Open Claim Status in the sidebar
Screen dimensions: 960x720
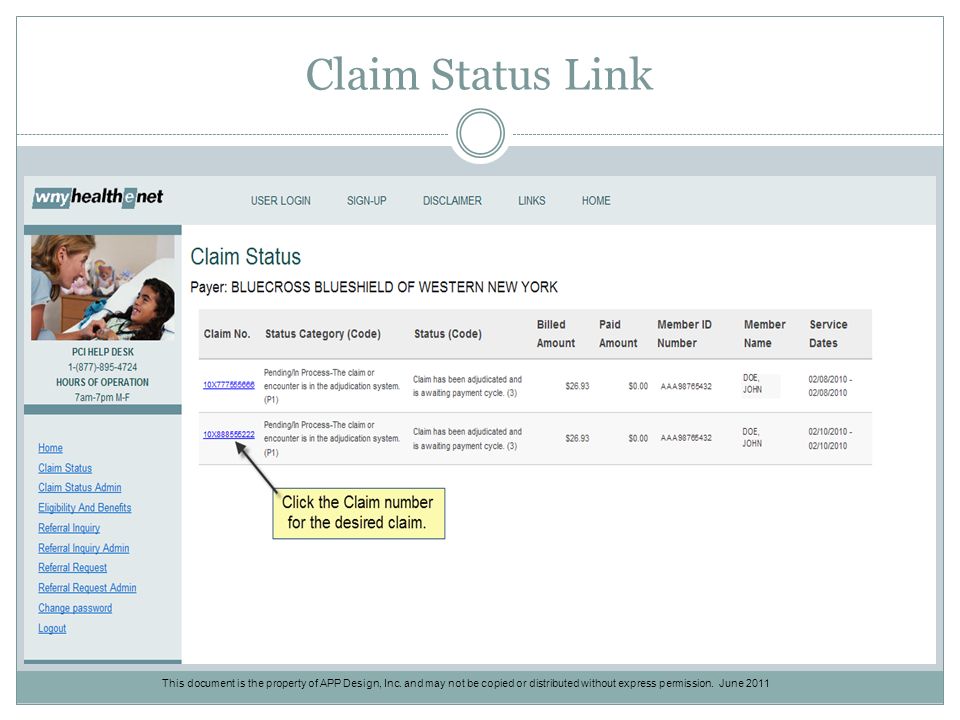point(65,468)
